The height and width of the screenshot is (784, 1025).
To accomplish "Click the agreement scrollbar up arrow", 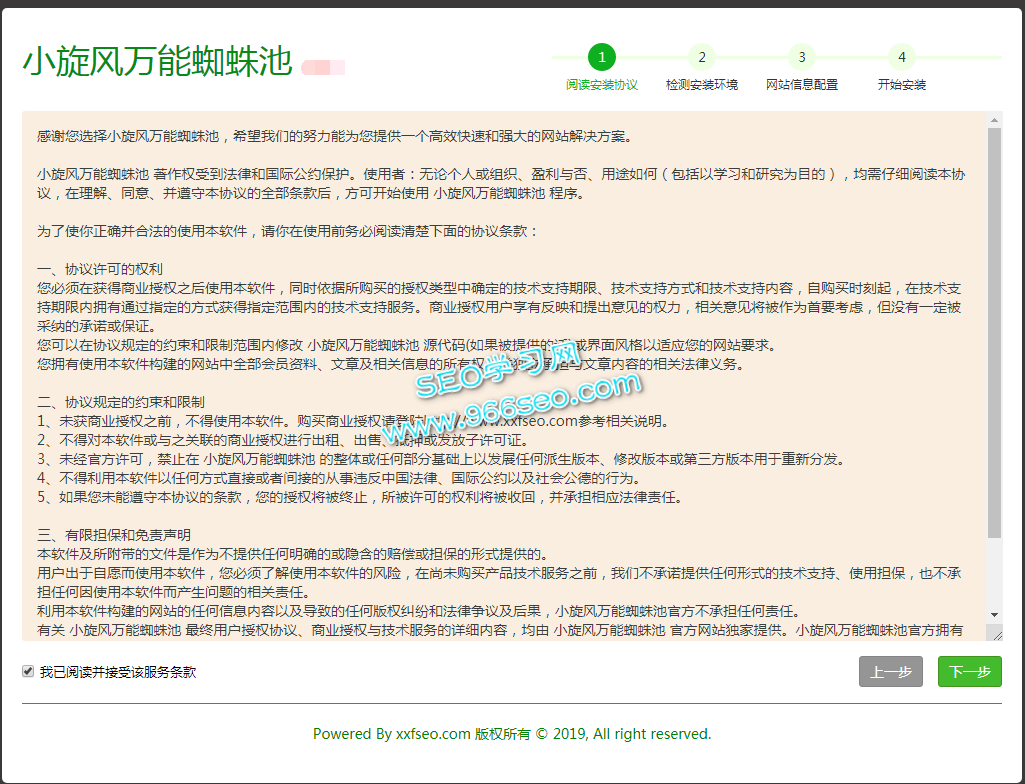I will click(994, 120).
